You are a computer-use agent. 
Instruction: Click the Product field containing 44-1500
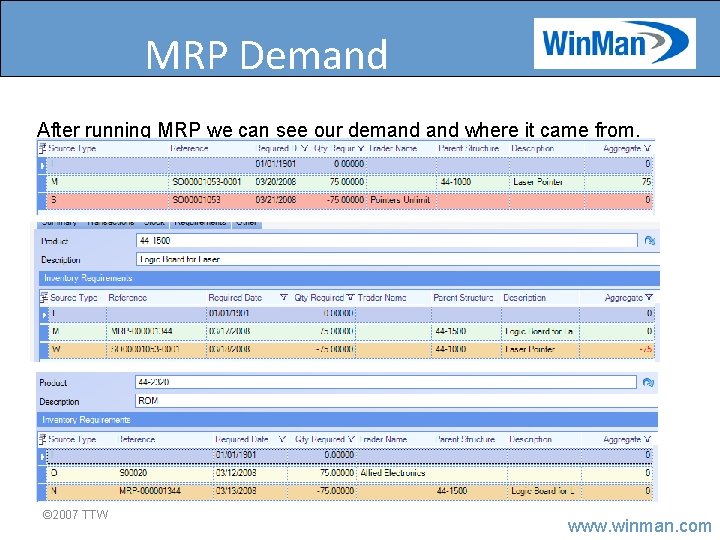(x=387, y=241)
